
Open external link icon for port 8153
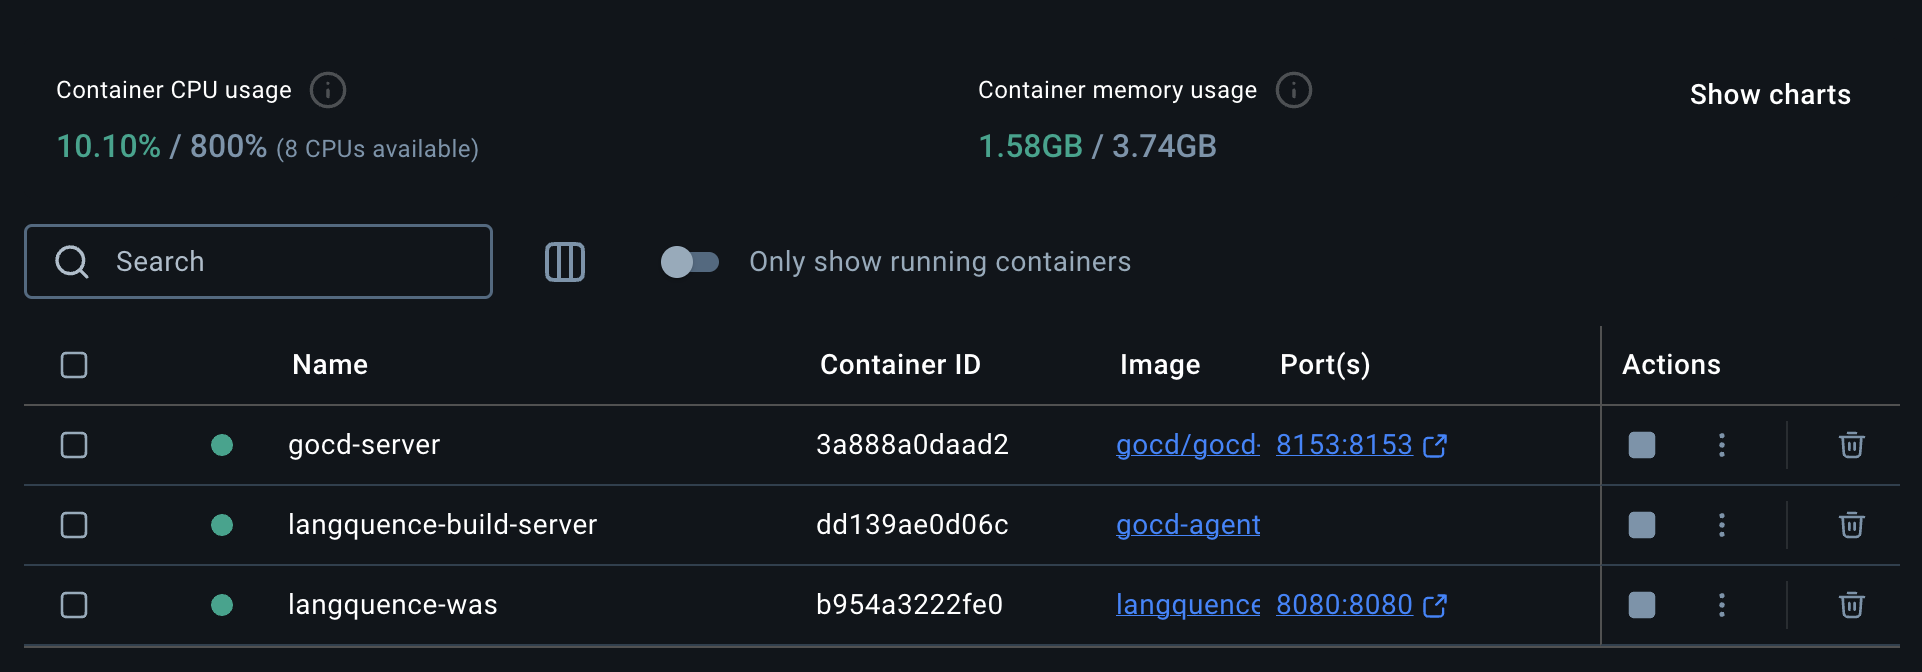pyautogui.click(x=1435, y=445)
